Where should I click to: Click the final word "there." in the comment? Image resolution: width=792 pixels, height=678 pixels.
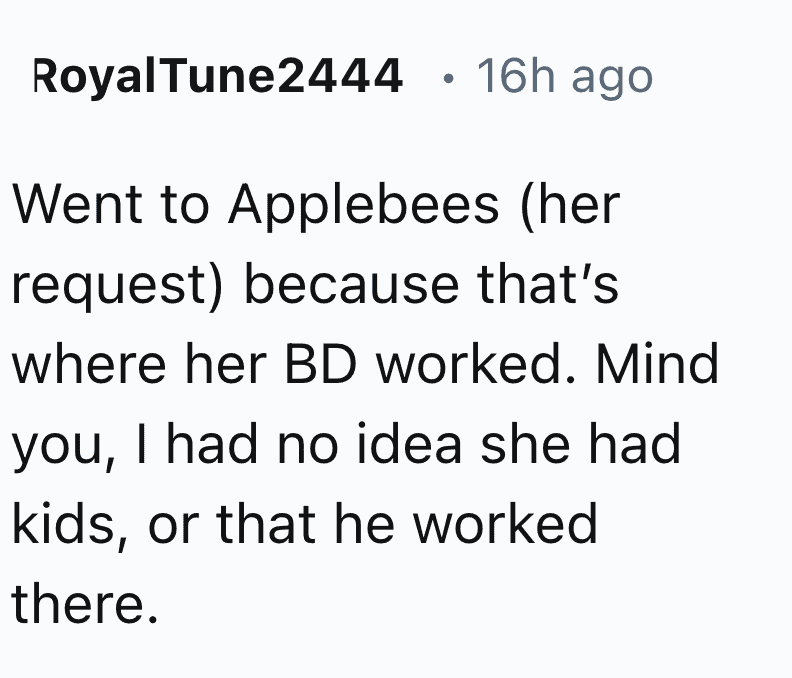click(x=85, y=603)
